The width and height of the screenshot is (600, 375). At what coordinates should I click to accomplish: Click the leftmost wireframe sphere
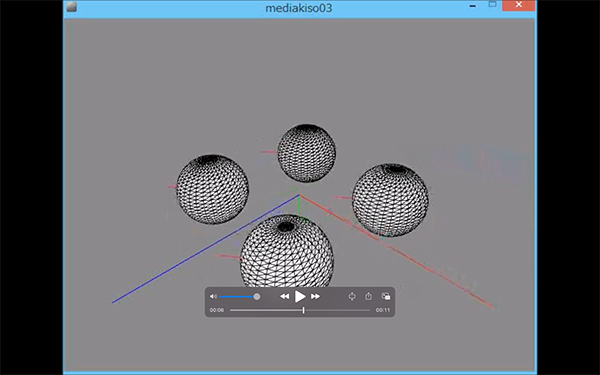tap(212, 189)
